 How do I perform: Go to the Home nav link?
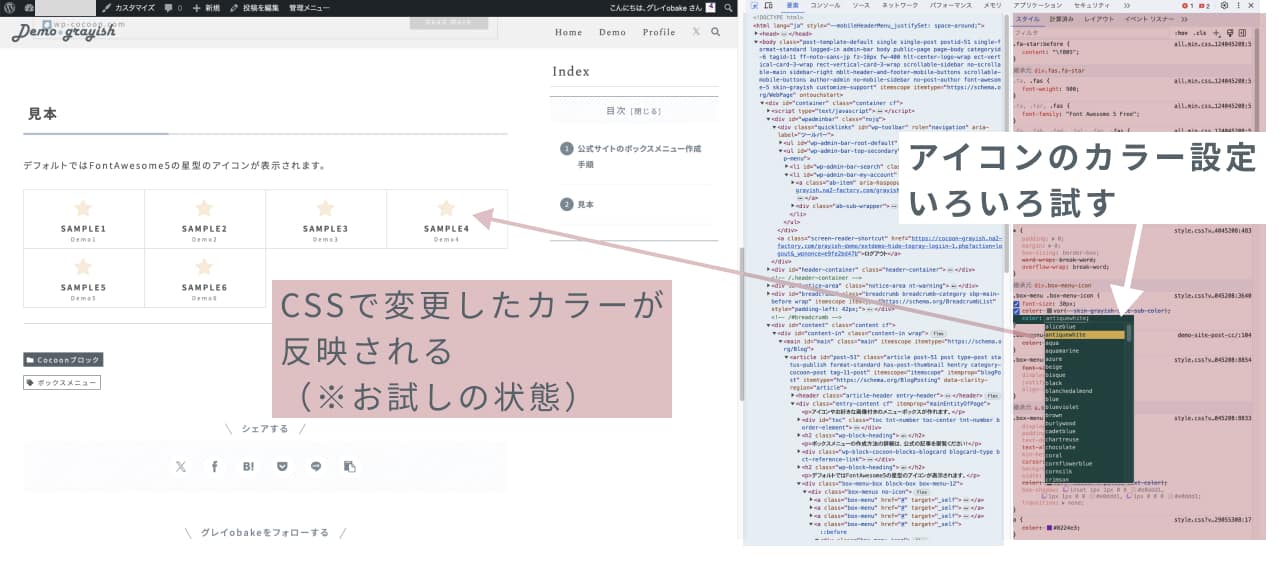(x=568, y=32)
